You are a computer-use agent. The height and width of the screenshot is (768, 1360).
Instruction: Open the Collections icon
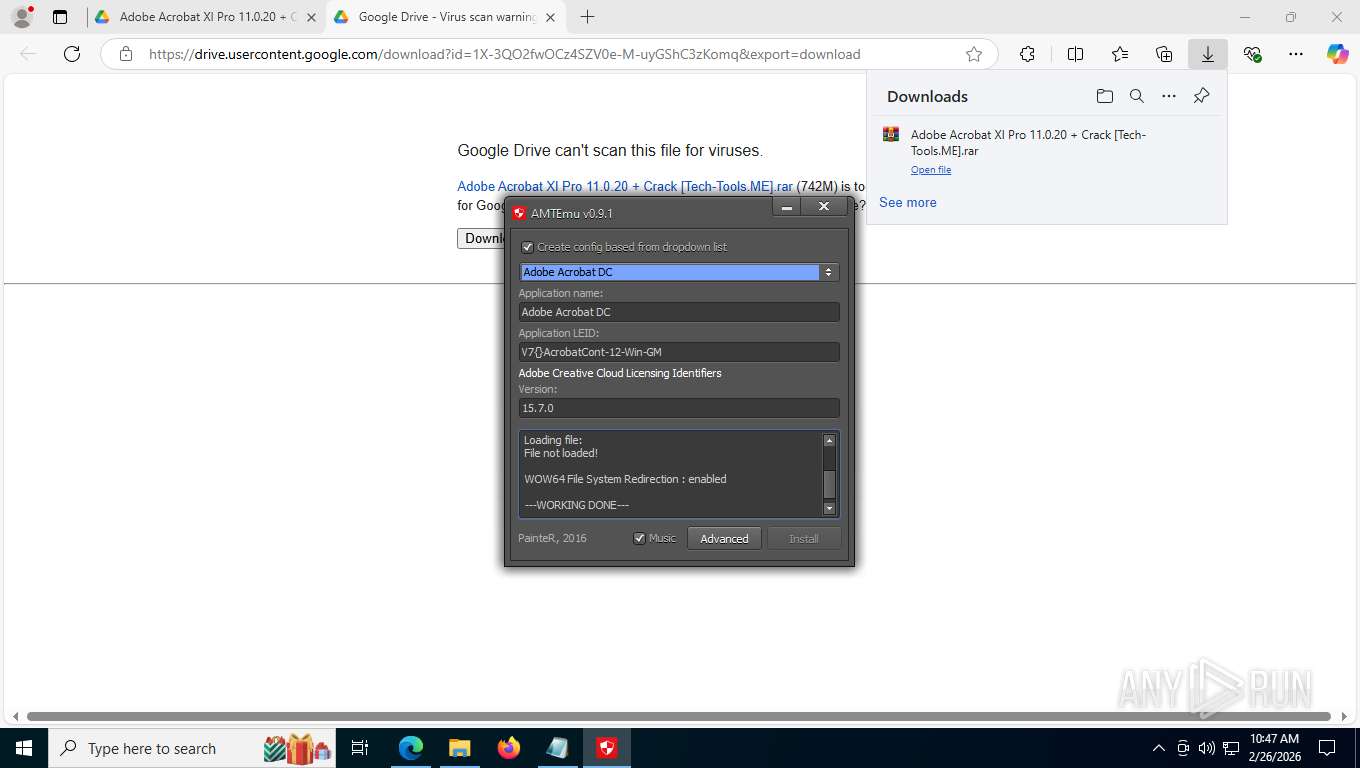pyautogui.click(x=1164, y=54)
